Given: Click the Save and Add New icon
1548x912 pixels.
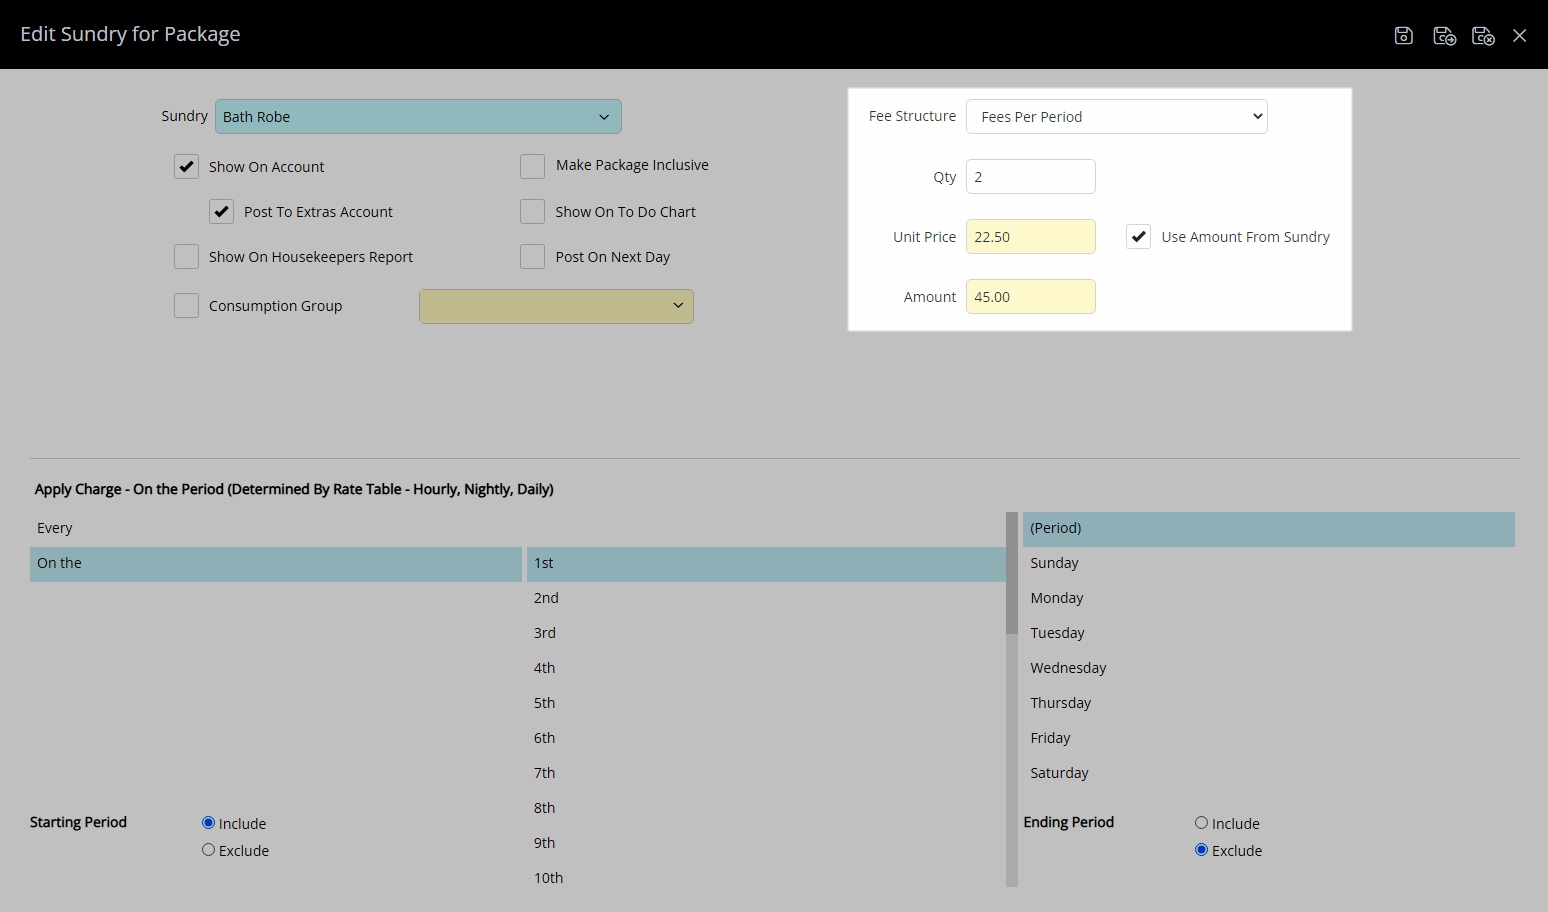Looking at the screenshot, I should 1444,36.
